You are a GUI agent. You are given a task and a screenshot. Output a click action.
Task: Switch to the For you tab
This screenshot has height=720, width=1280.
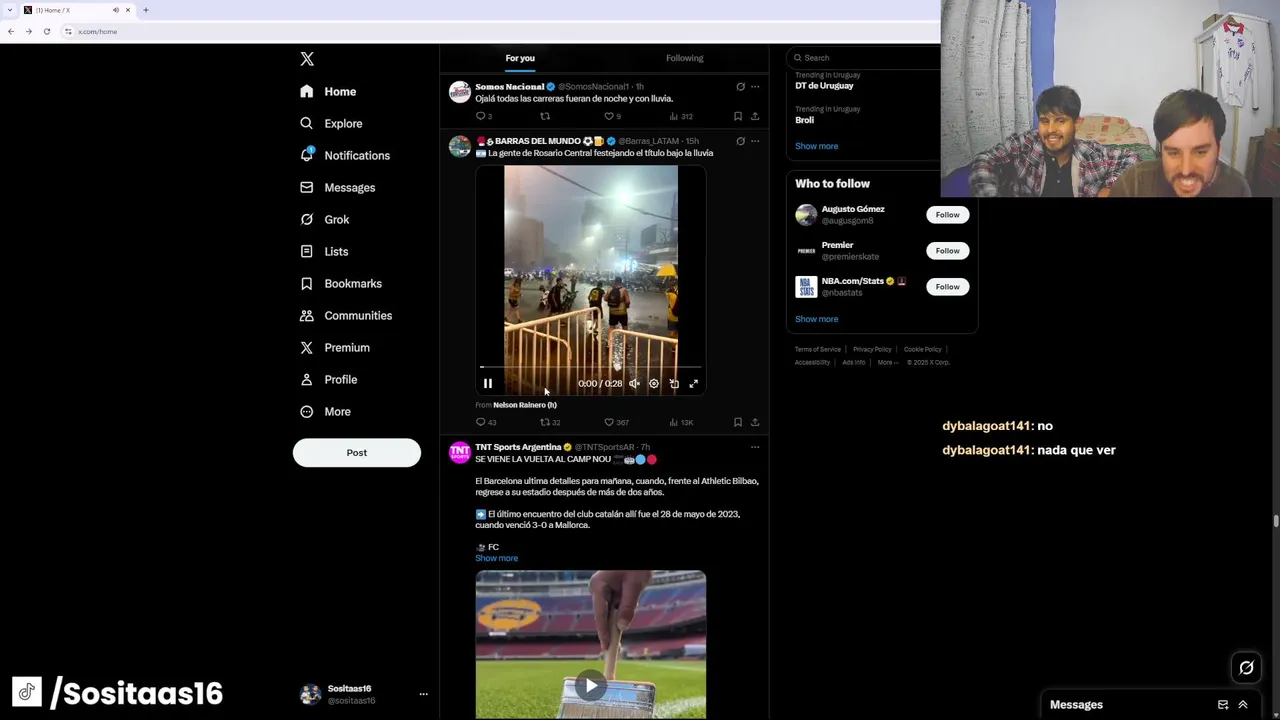point(520,58)
